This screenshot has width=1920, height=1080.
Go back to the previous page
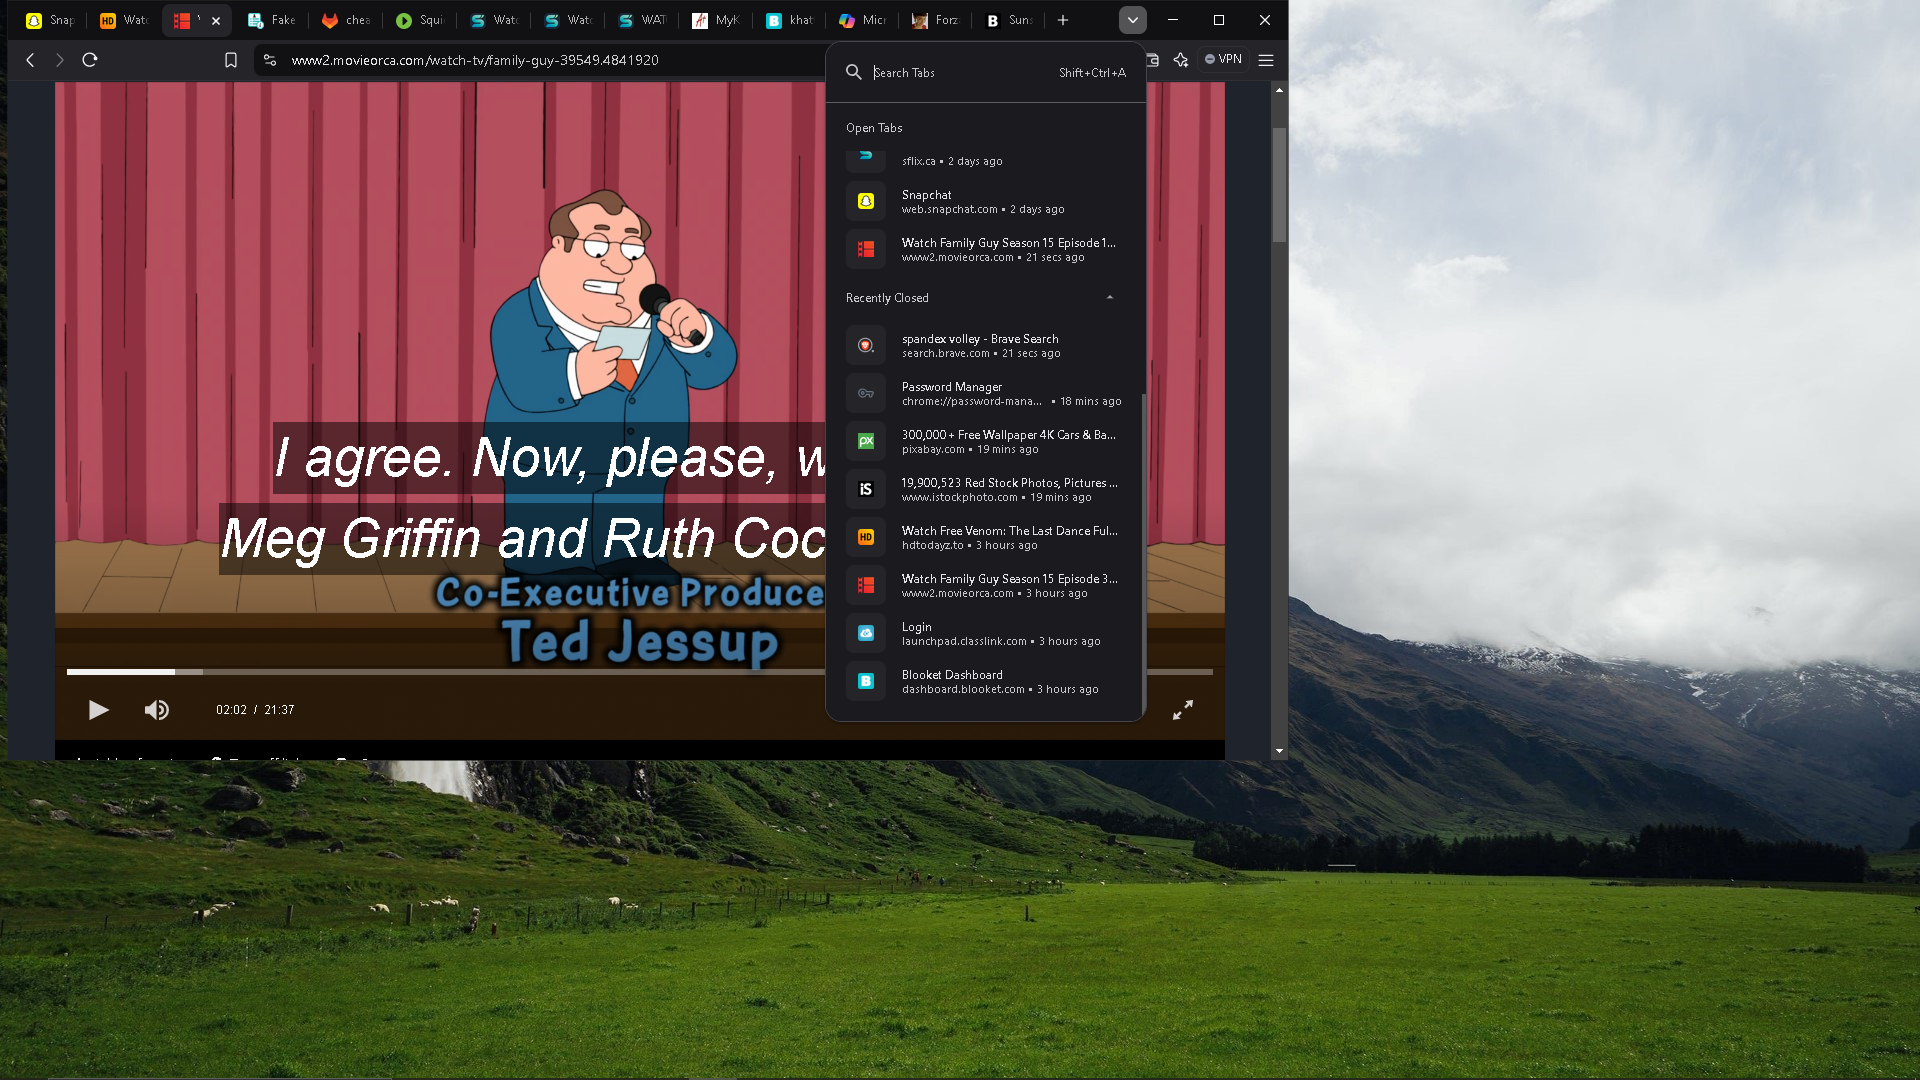[30, 60]
